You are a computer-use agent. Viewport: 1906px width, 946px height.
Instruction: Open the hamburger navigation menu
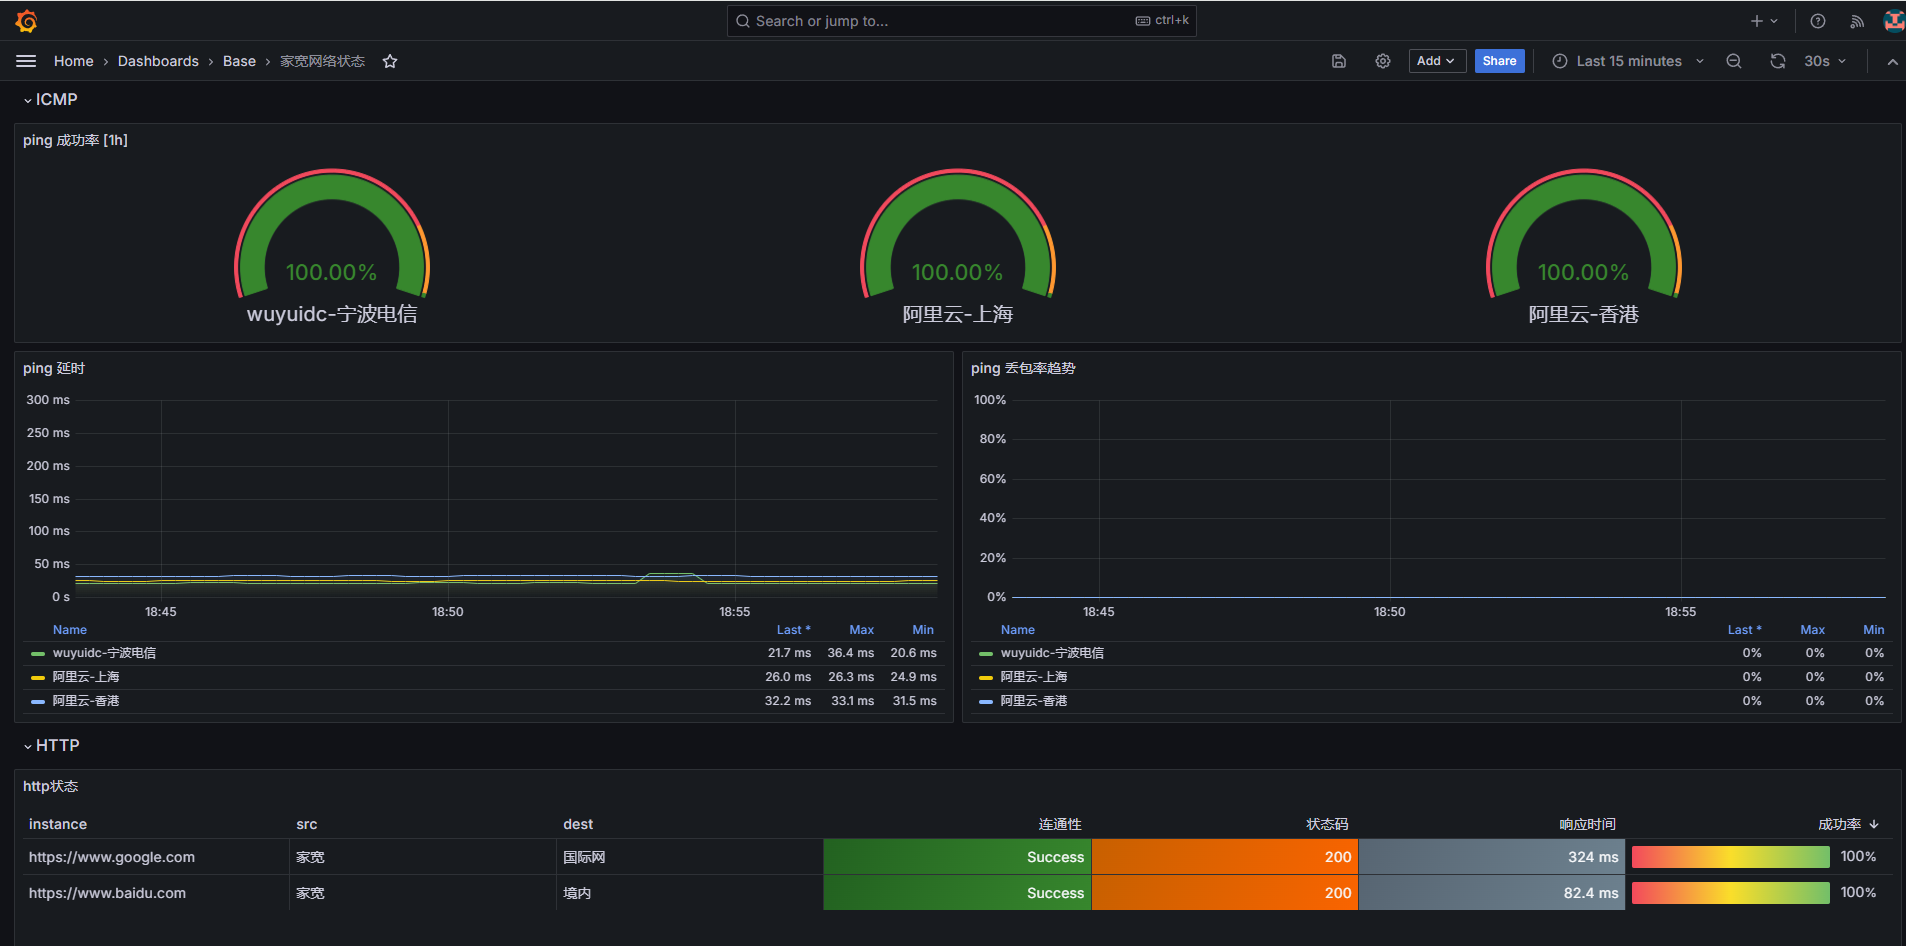tap(26, 61)
